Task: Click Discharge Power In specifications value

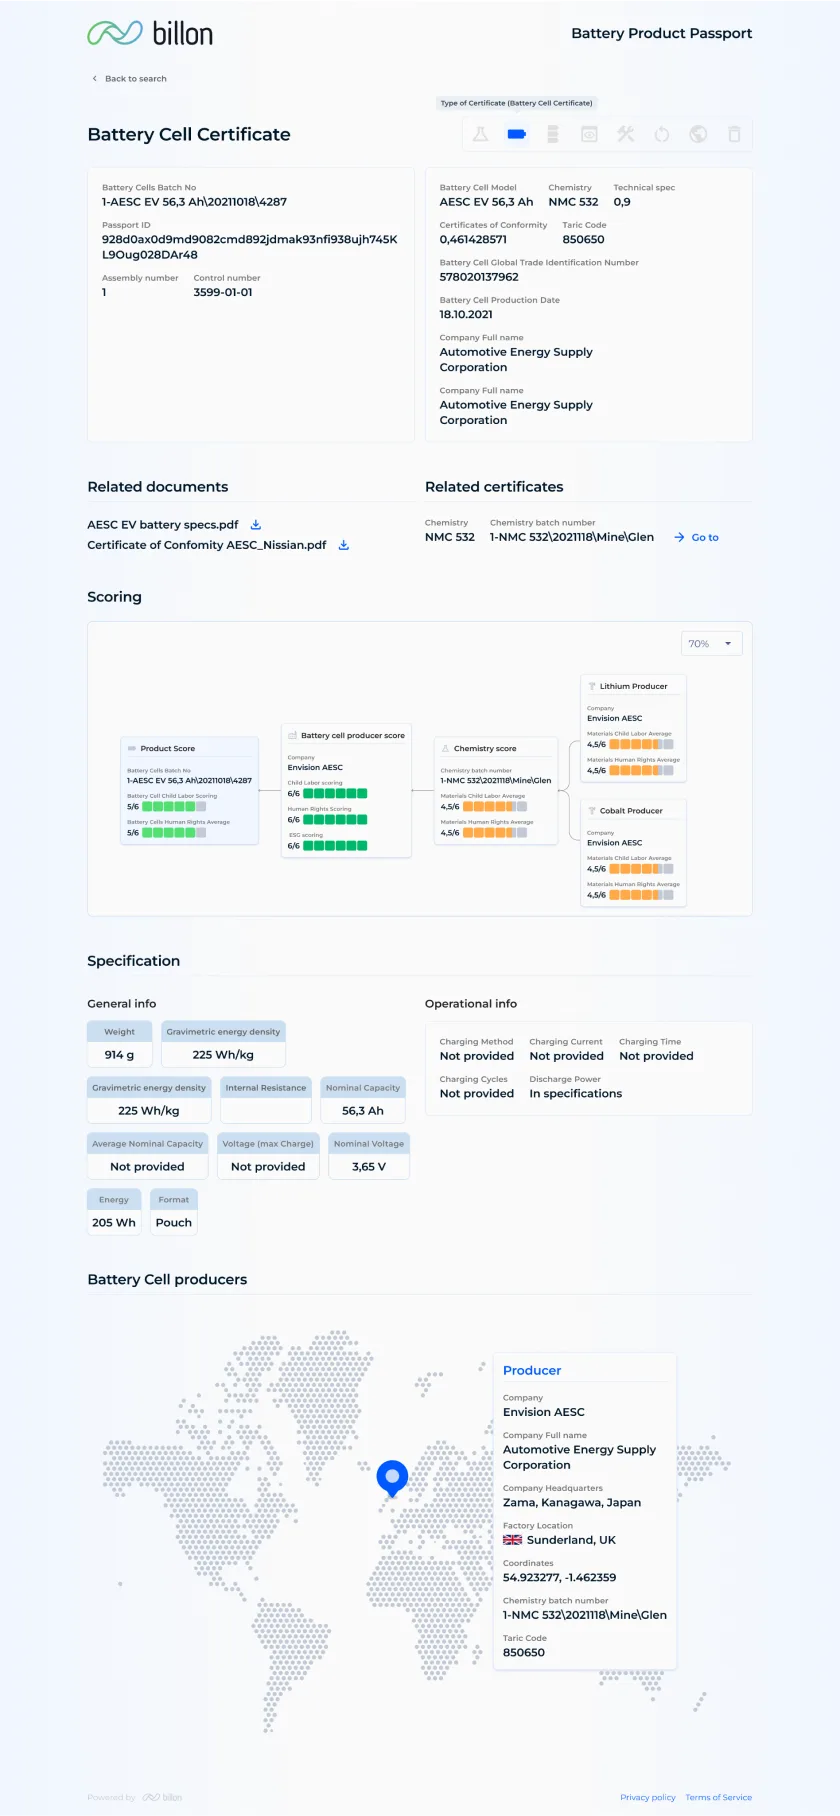Action: pos(576,1094)
